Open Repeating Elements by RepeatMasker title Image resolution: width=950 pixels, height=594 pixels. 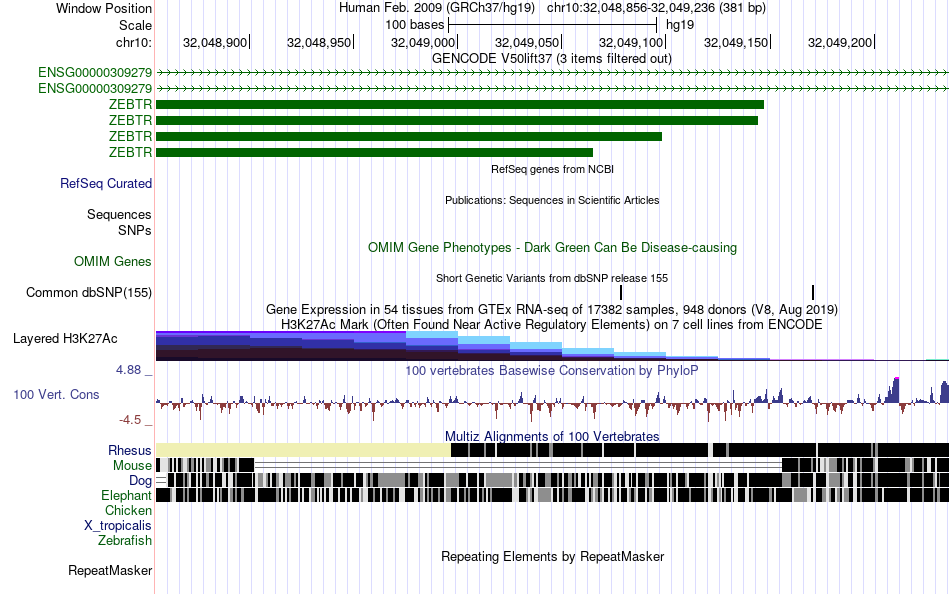tap(552, 556)
